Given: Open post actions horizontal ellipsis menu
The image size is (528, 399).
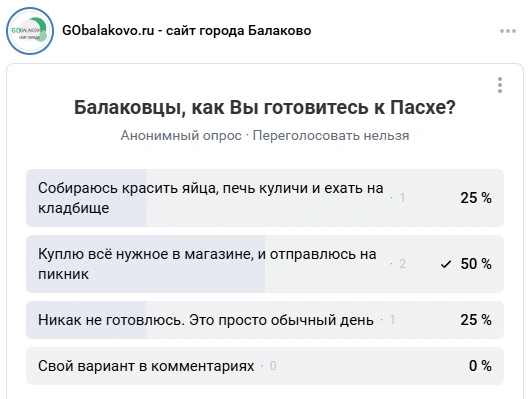Looking at the screenshot, I should click(508, 31).
